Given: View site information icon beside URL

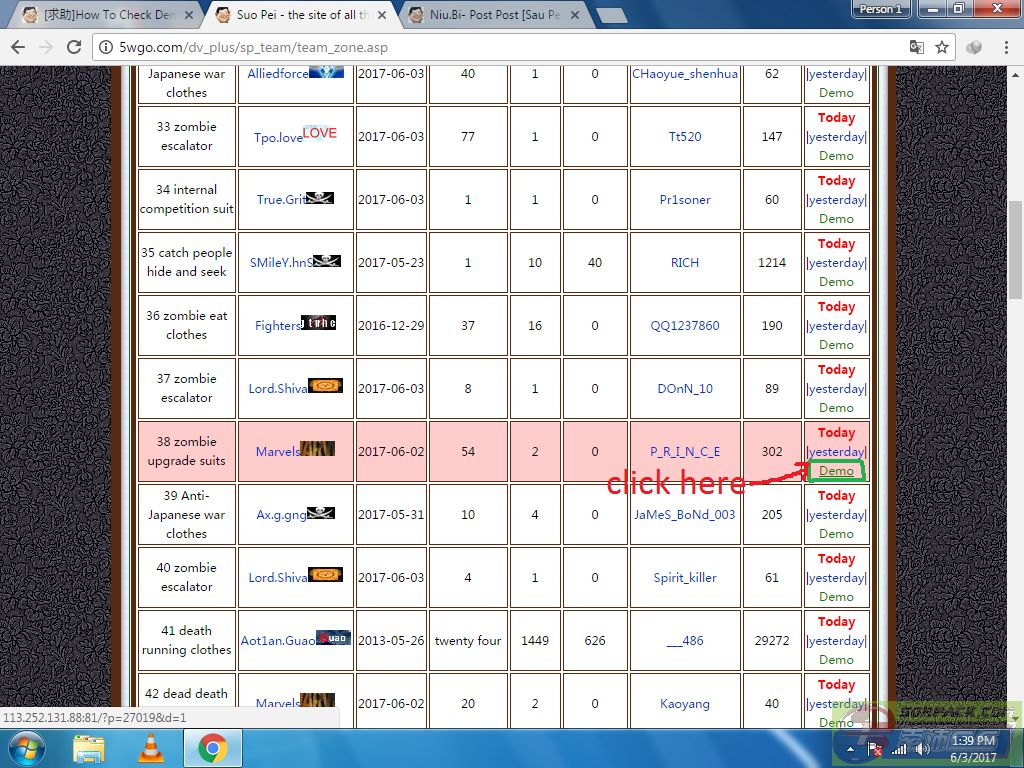Looking at the screenshot, I should 106,47.
